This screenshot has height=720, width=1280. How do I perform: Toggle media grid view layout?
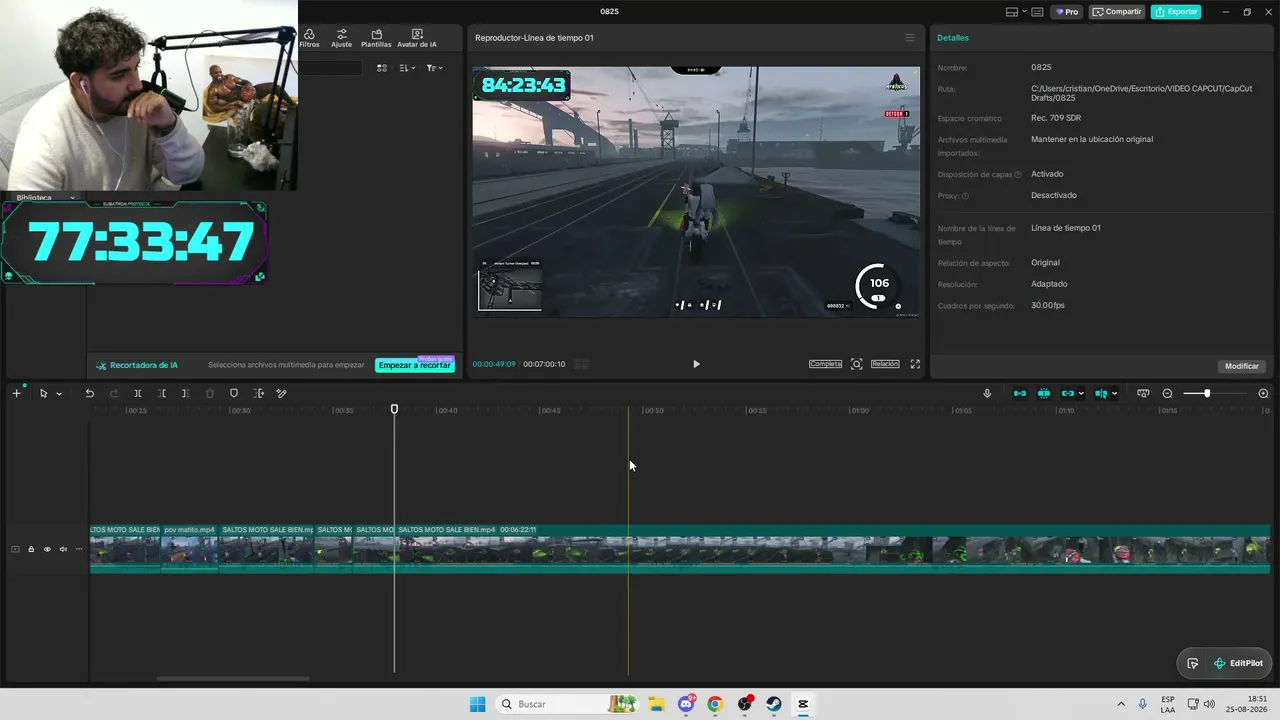pos(382,68)
